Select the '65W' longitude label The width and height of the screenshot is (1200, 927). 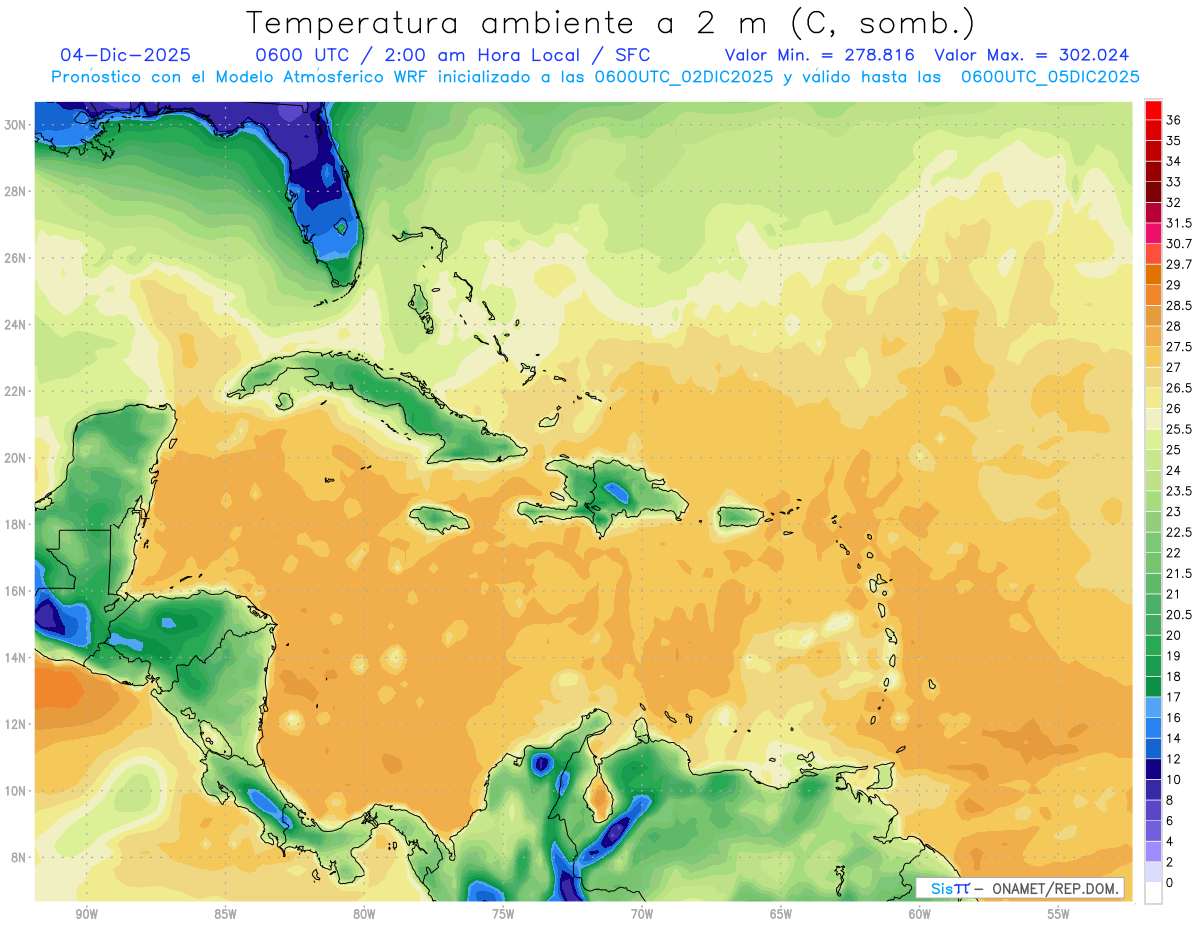[x=781, y=915]
